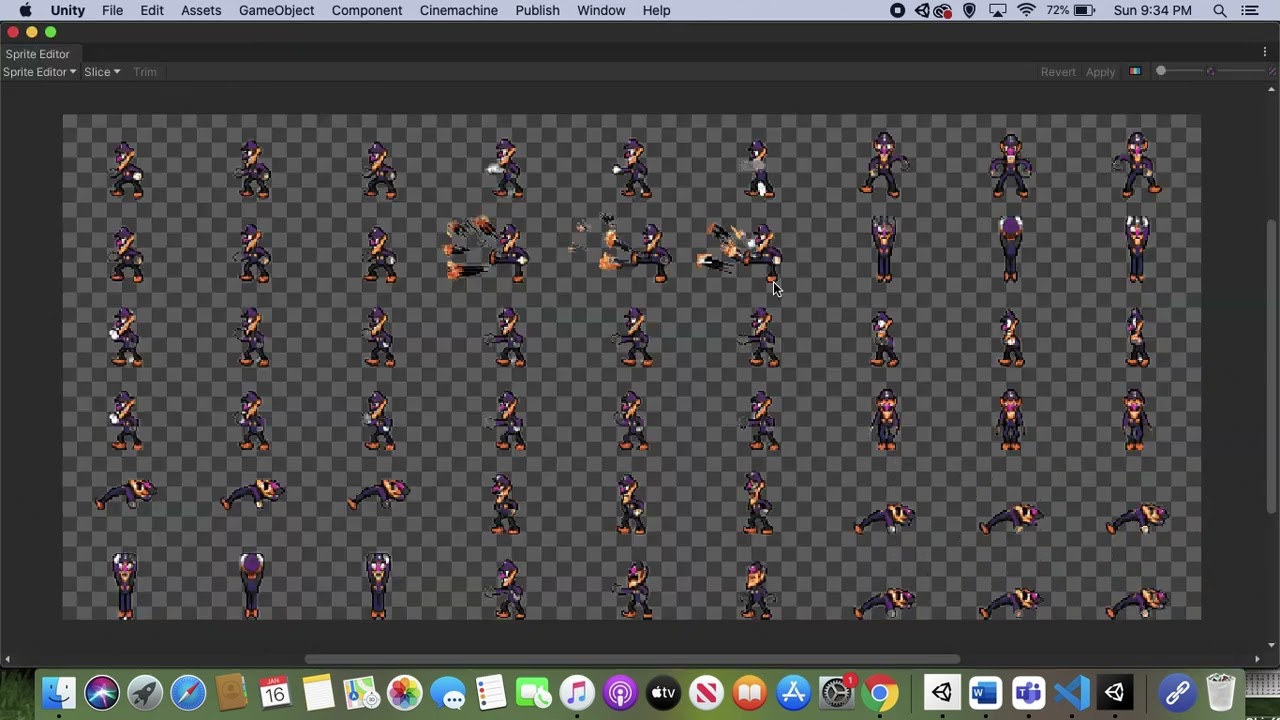Open the GameObject menu

(276, 10)
